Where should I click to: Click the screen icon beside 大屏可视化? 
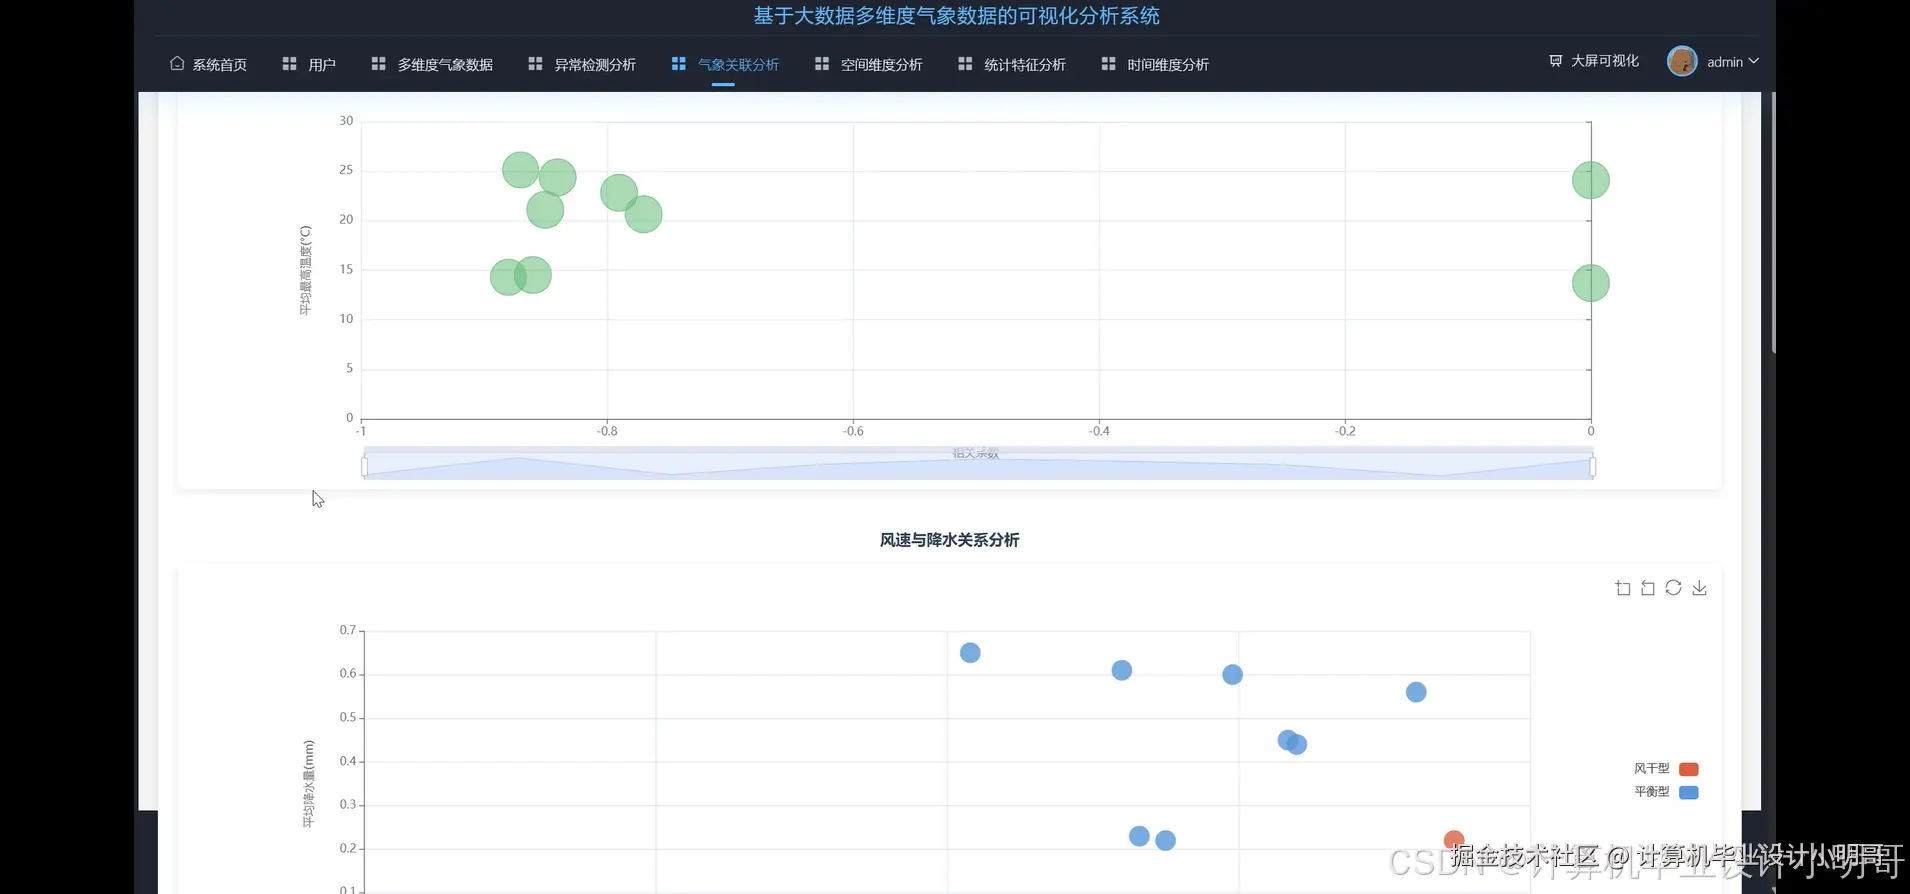[x=1556, y=61]
